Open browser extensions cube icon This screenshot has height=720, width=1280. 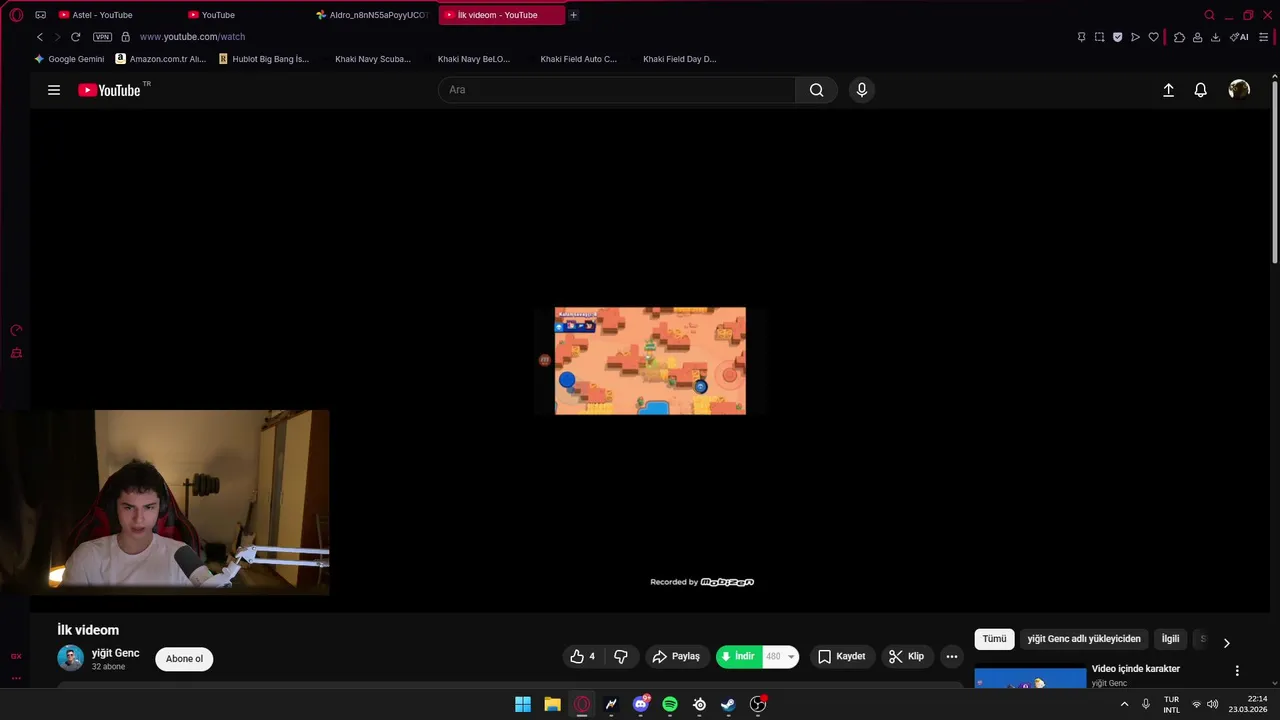coord(1179,37)
